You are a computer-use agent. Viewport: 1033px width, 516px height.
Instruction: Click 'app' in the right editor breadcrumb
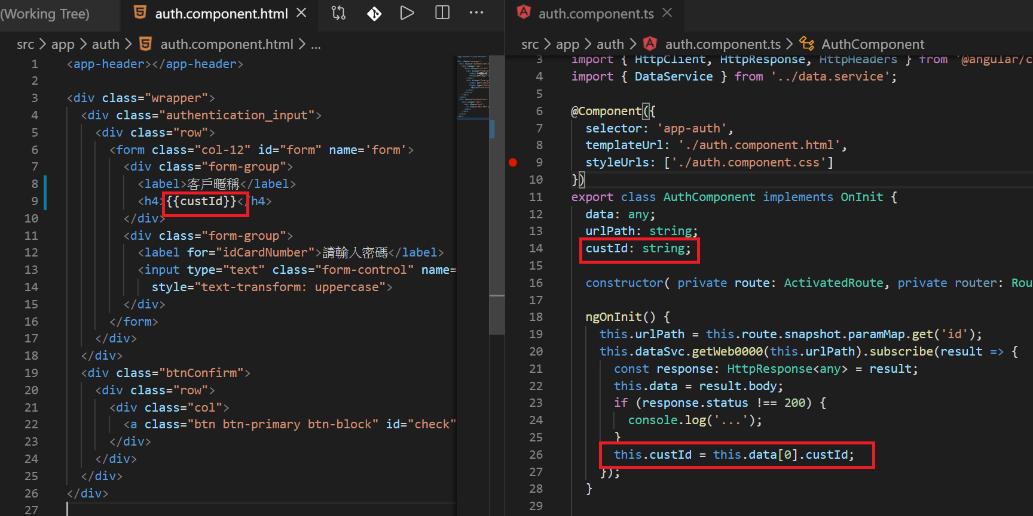click(x=568, y=44)
